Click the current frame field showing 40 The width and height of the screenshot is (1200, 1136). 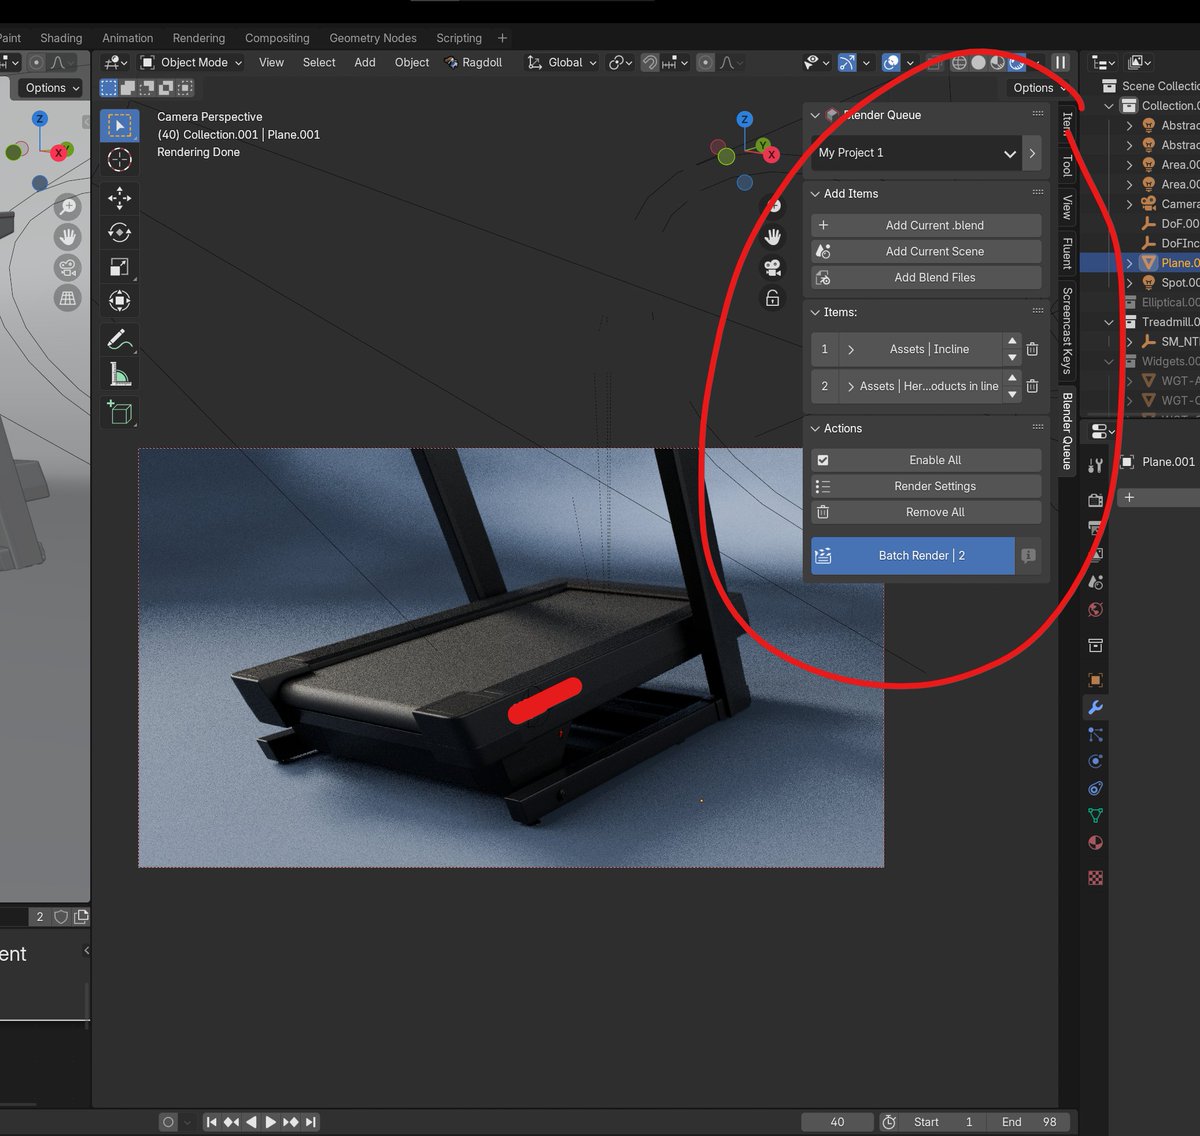(x=837, y=1122)
